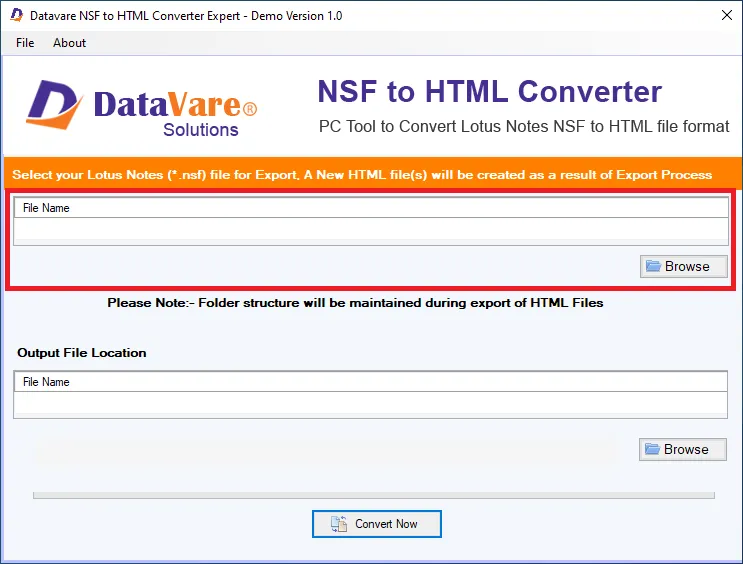
Task: Click the conversion progress bar
Action: coord(374,495)
